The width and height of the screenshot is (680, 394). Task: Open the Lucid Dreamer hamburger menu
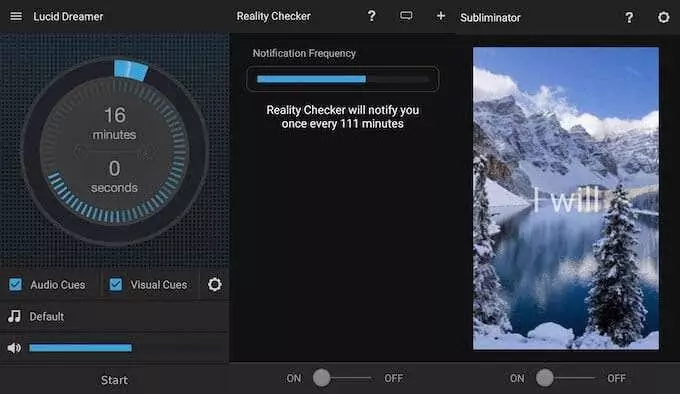[16, 16]
